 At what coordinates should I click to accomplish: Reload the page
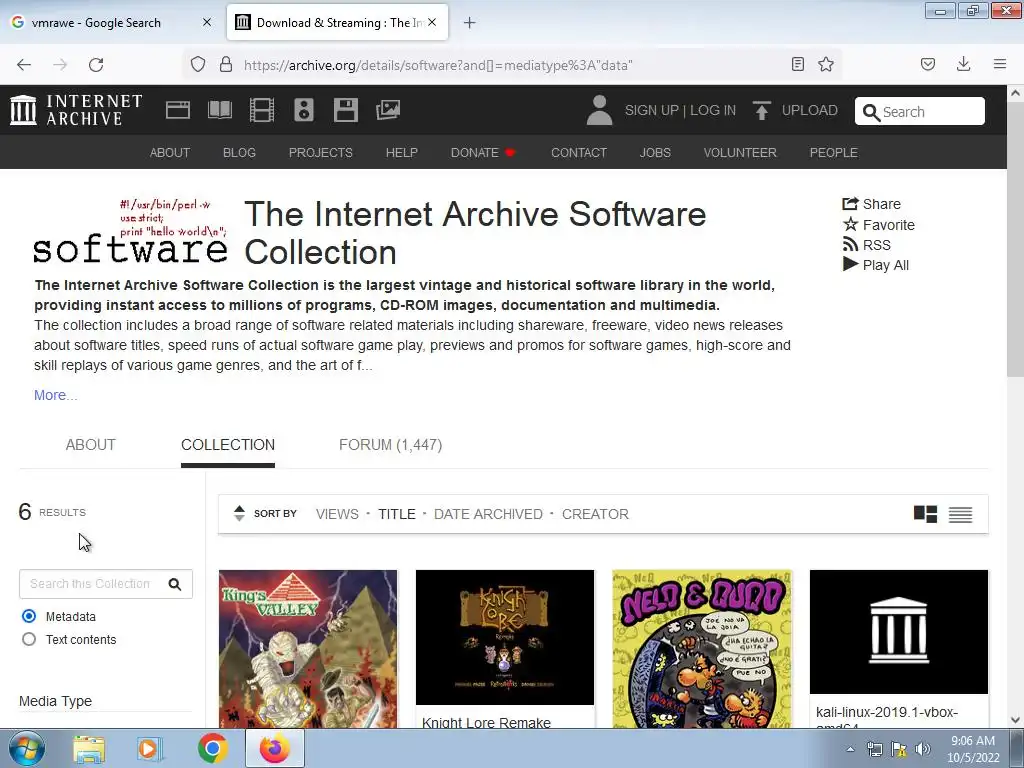(96, 65)
